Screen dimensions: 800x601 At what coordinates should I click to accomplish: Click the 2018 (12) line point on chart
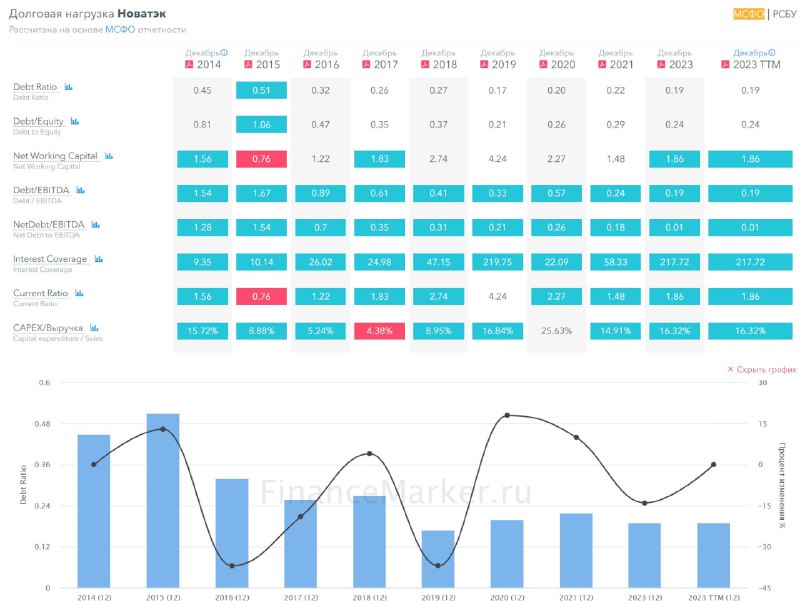point(369,454)
